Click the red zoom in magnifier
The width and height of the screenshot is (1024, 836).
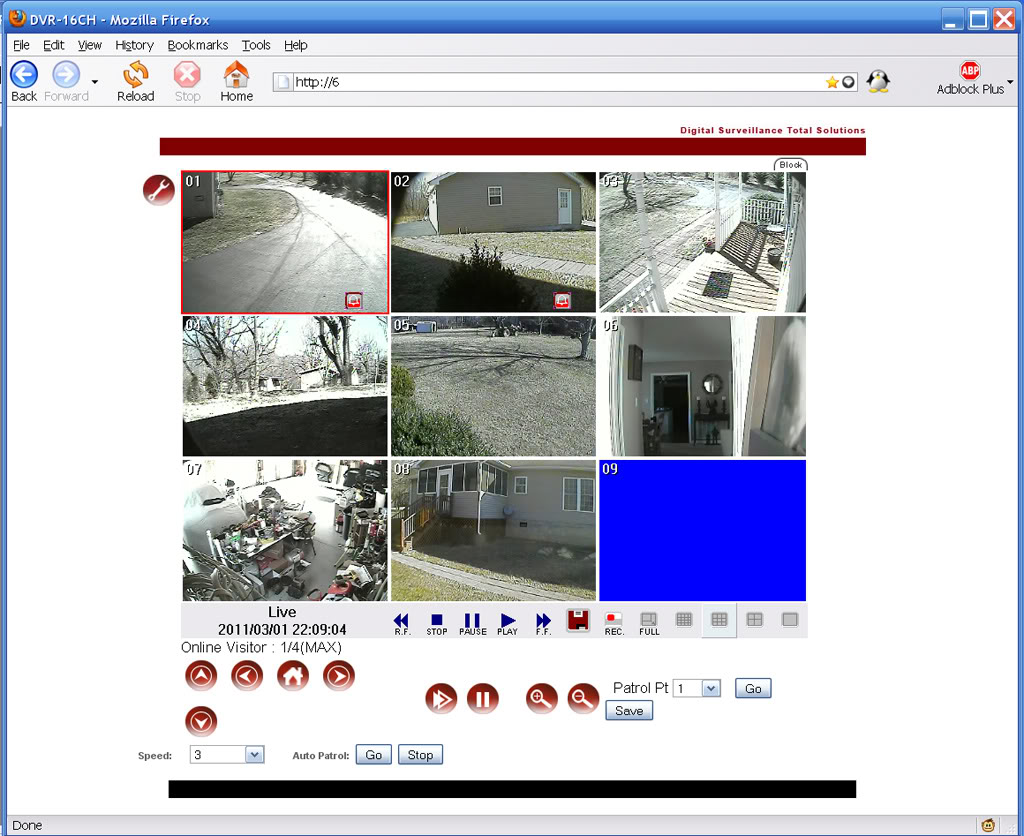pos(541,698)
